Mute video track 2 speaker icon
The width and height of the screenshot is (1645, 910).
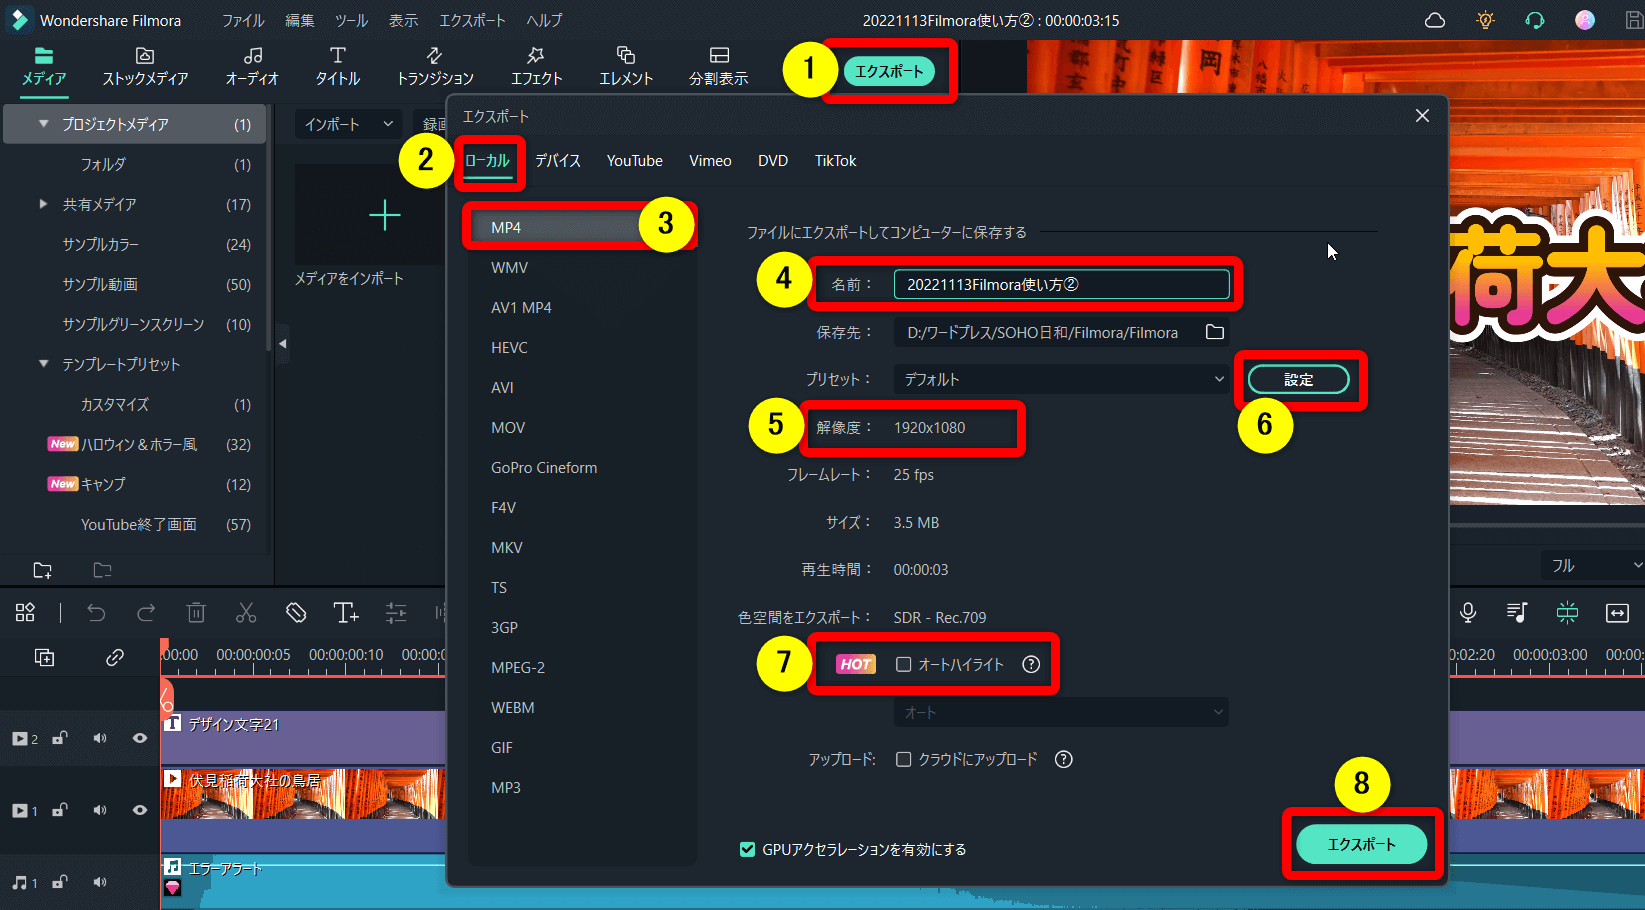point(100,738)
